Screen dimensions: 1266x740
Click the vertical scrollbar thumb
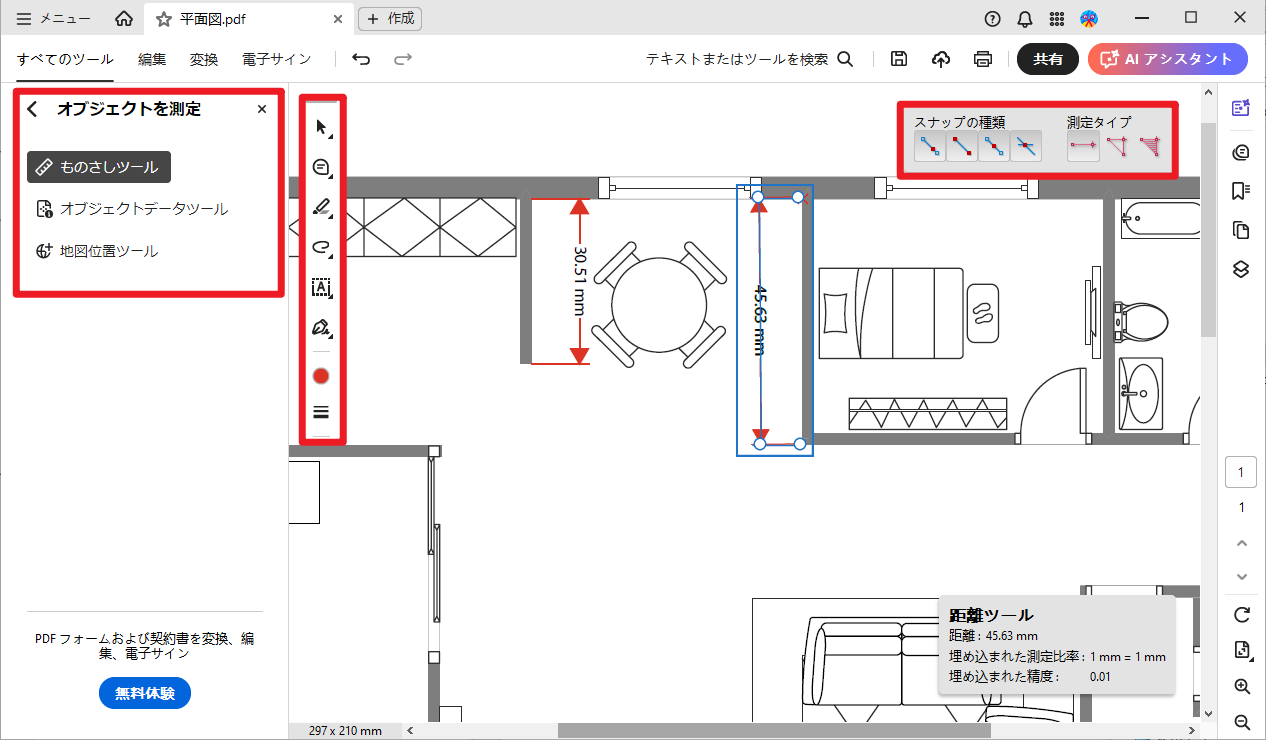(1207, 229)
